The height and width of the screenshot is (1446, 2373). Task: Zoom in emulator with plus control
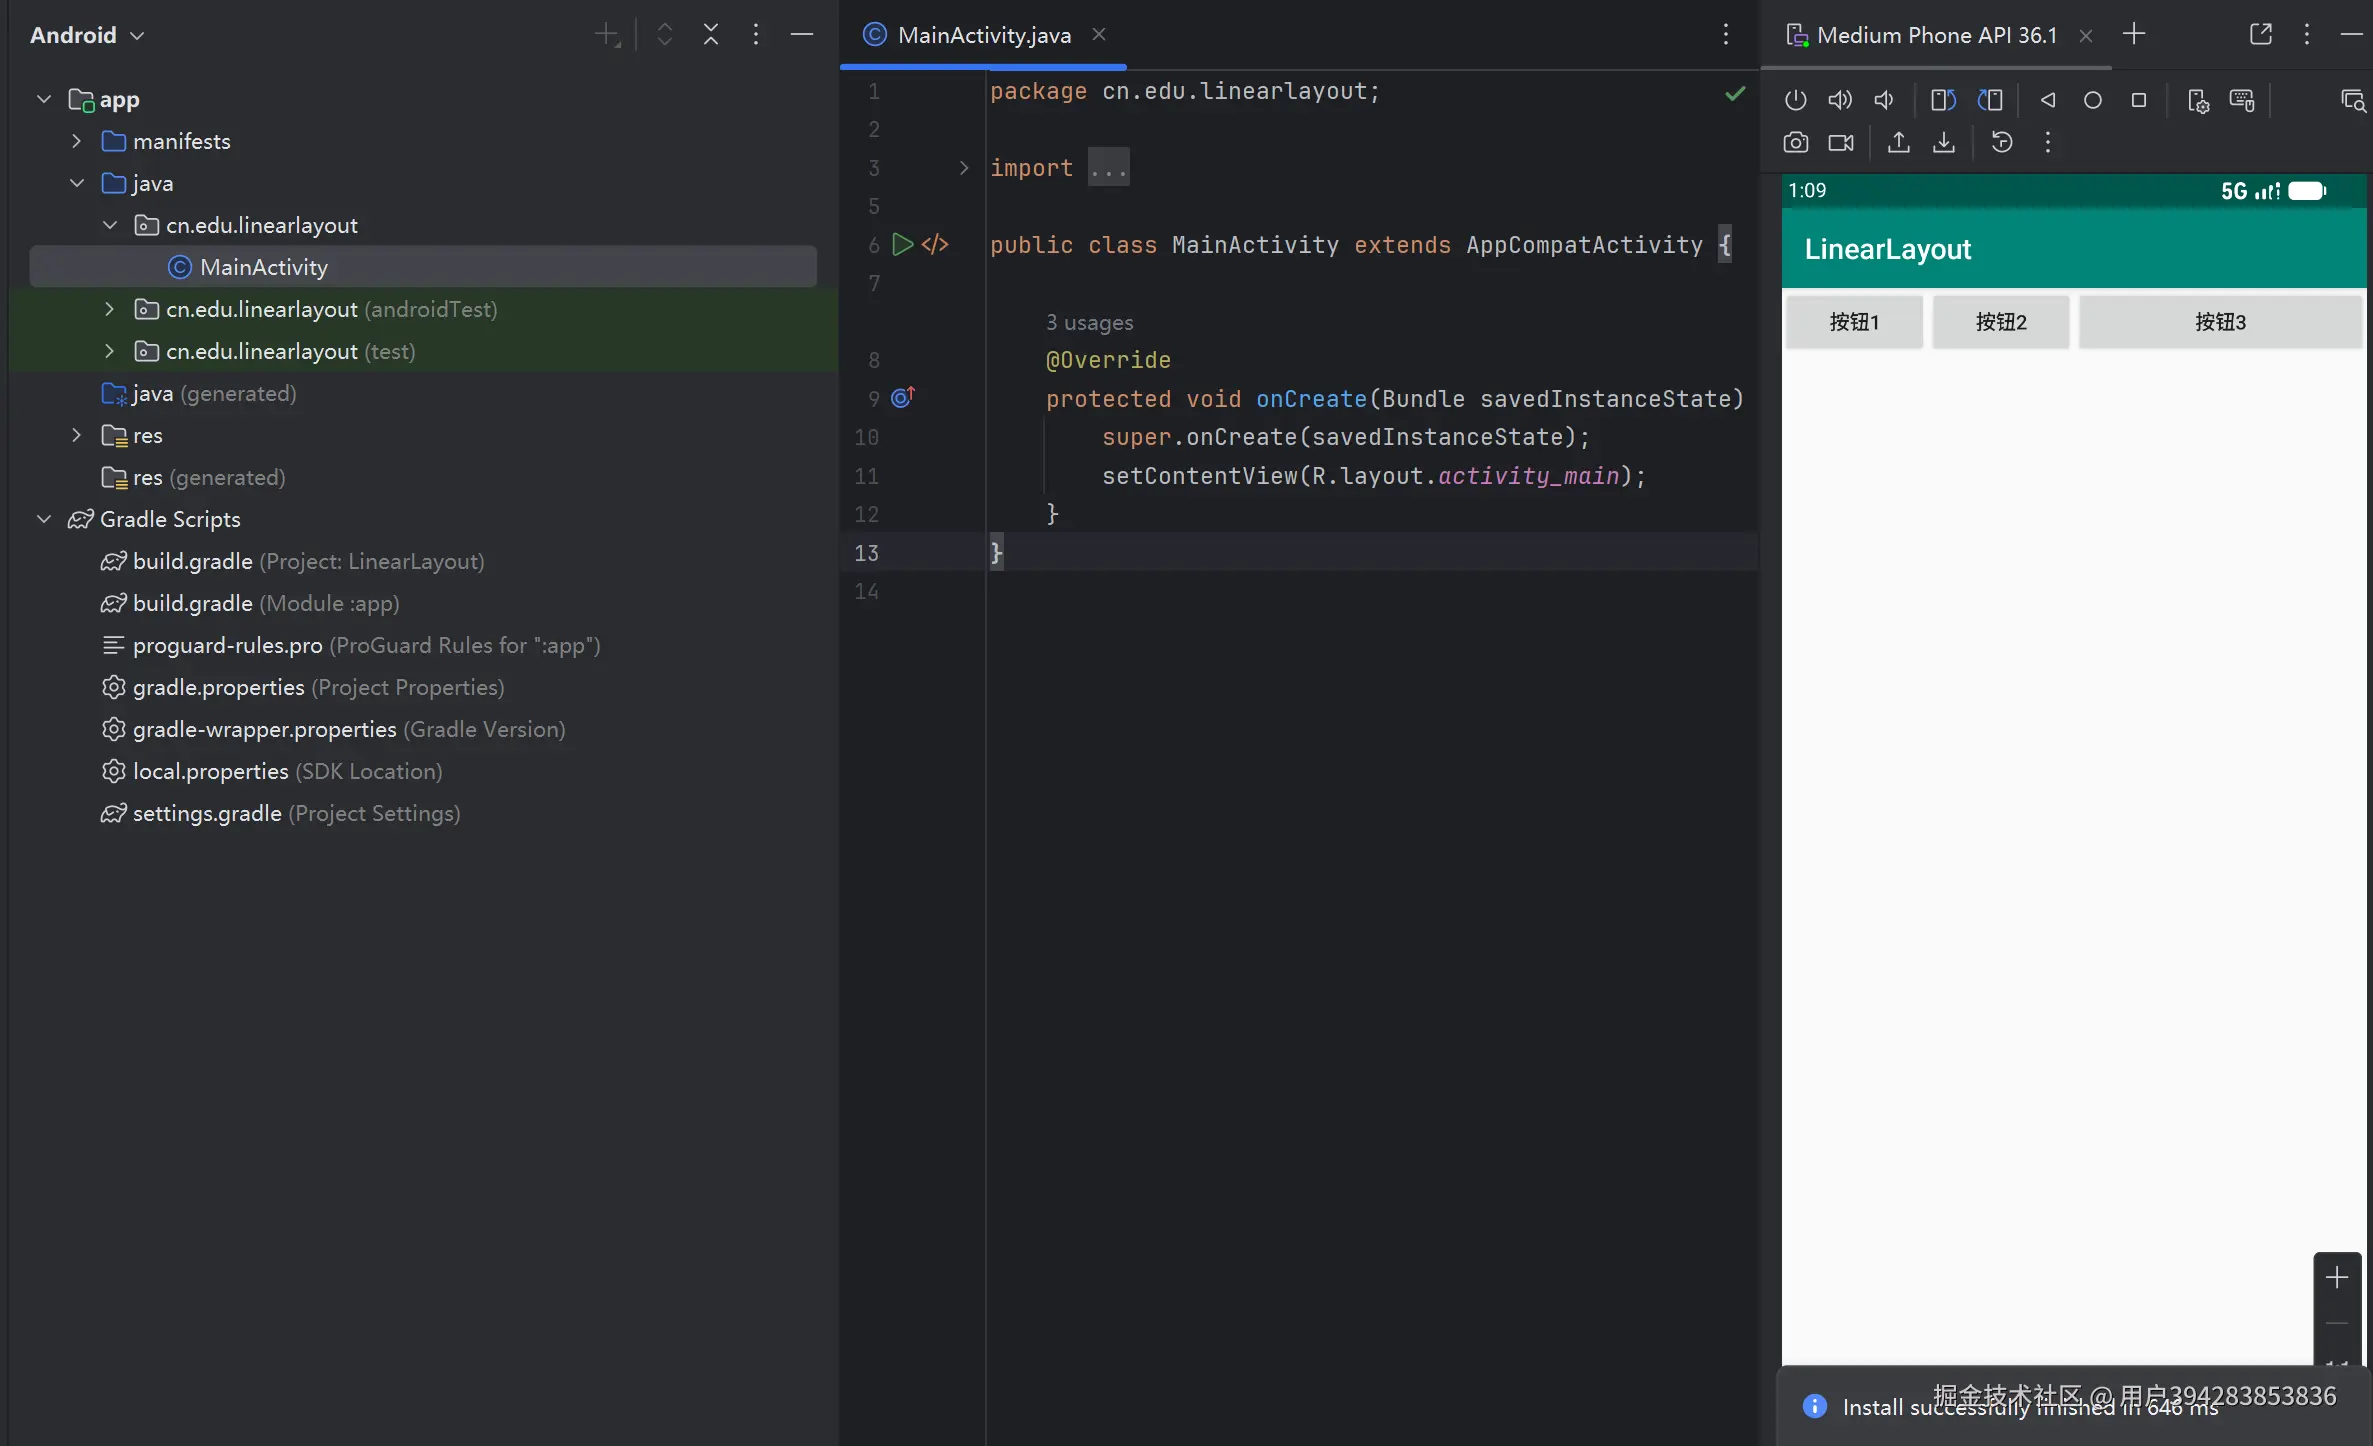coord(2336,1277)
